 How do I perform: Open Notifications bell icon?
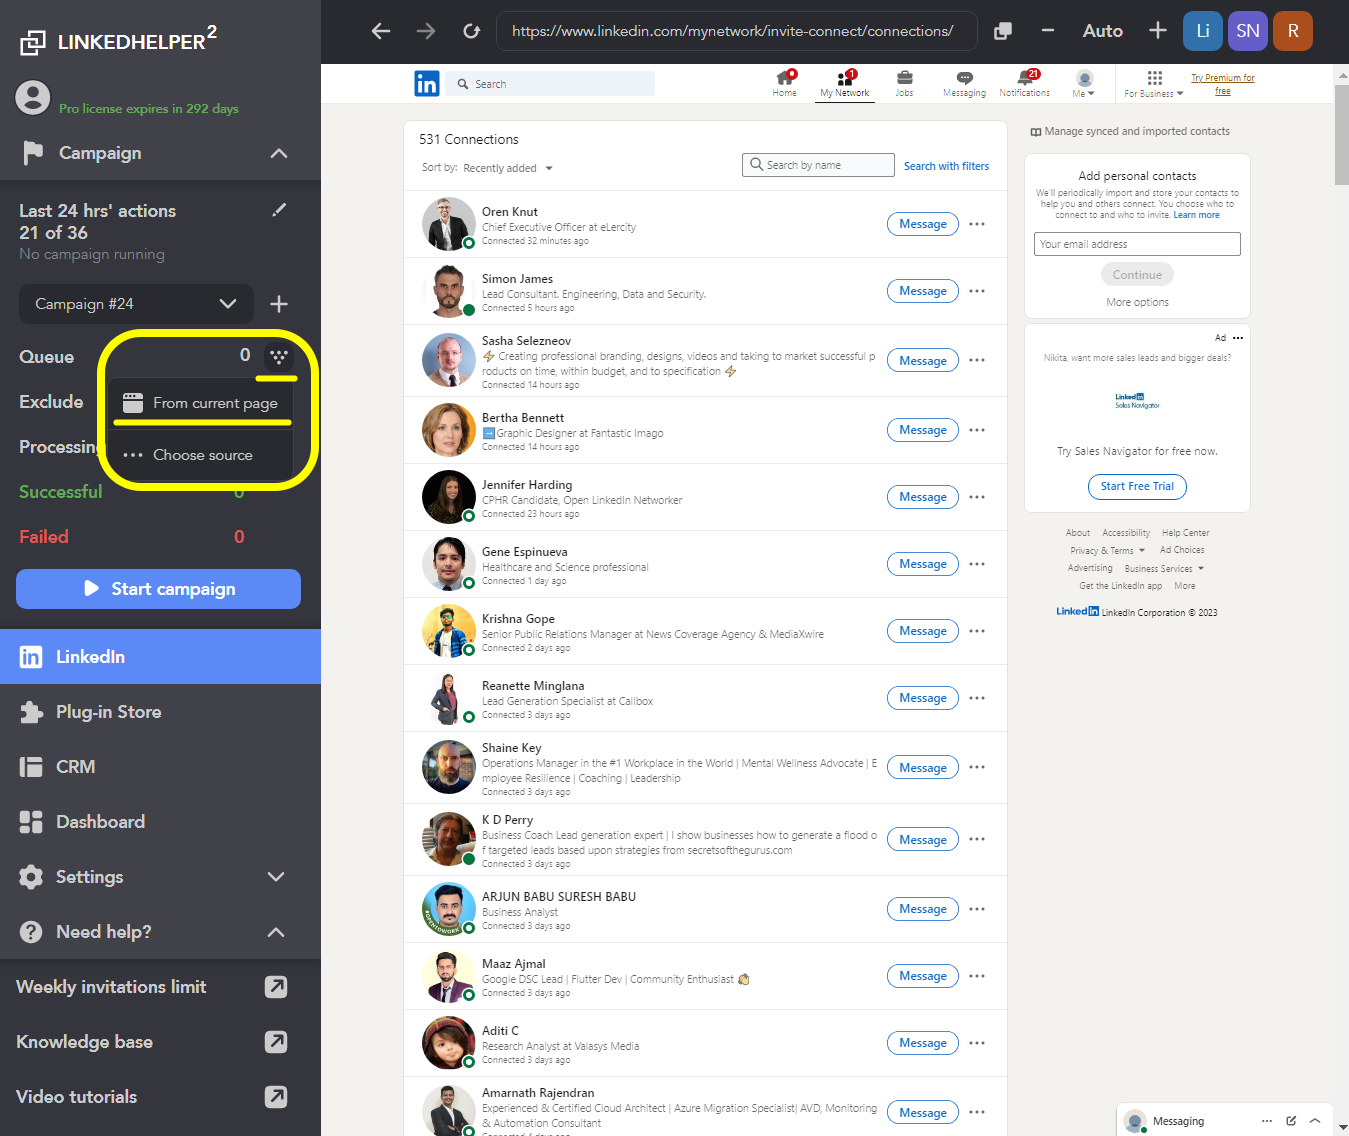pyautogui.click(x=1025, y=83)
